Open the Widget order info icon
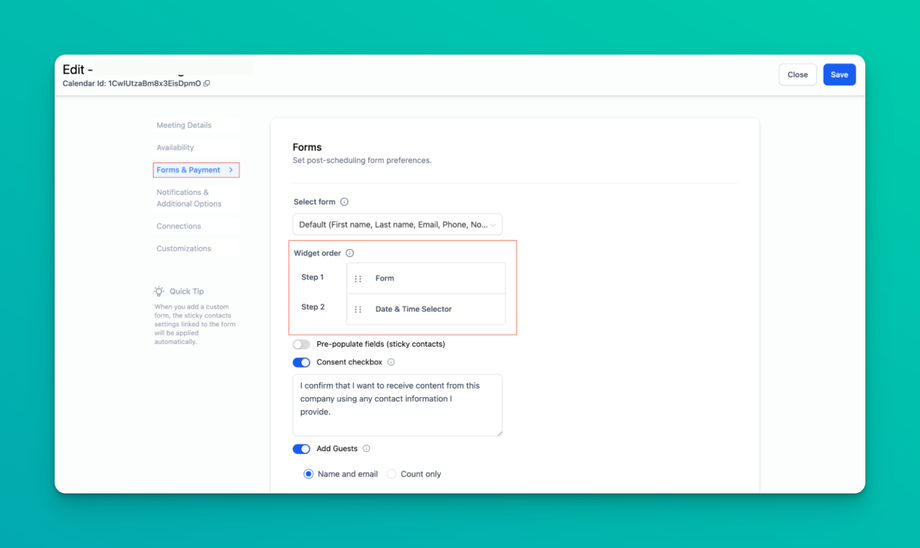Image resolution: width=920 pixels, height=548 pixels. tap(350, 253)
